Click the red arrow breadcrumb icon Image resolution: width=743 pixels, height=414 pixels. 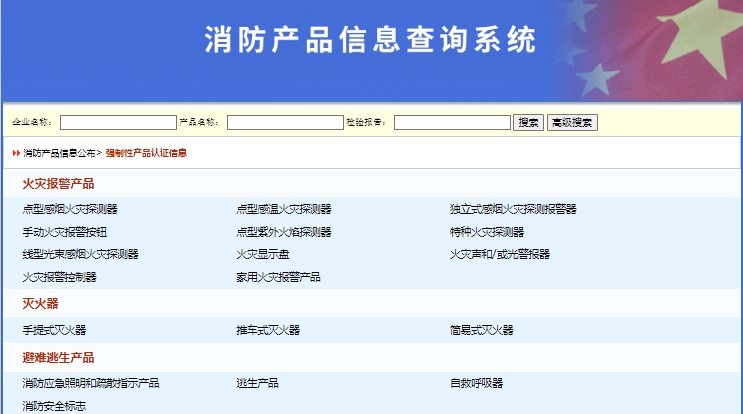pos(16,153)
